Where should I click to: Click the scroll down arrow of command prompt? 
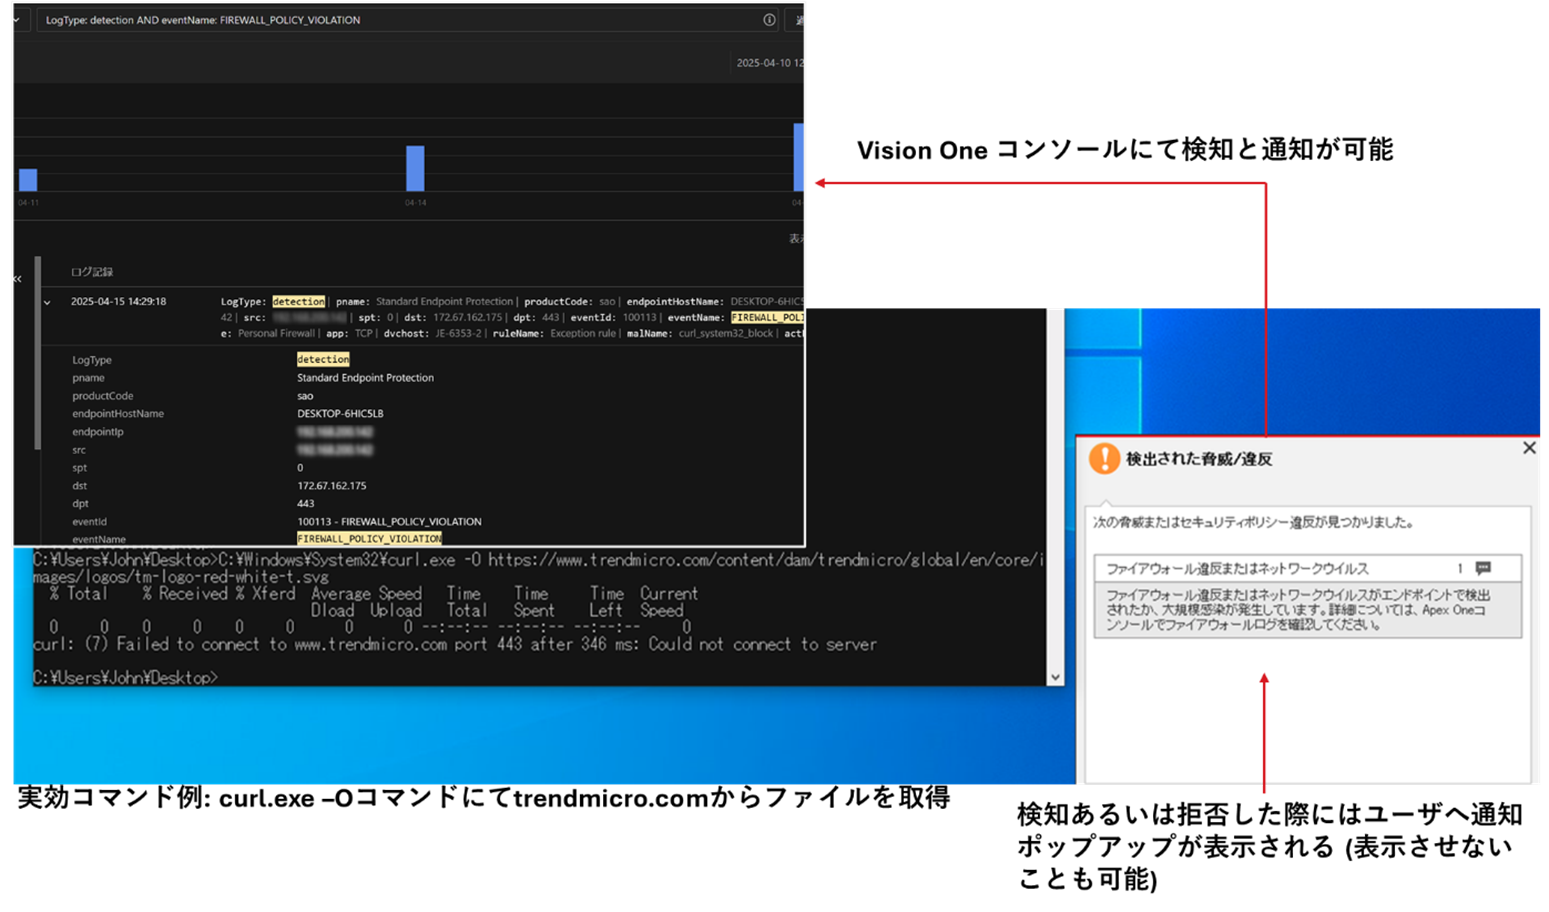pyautogui.click(x=1055, y=677)
